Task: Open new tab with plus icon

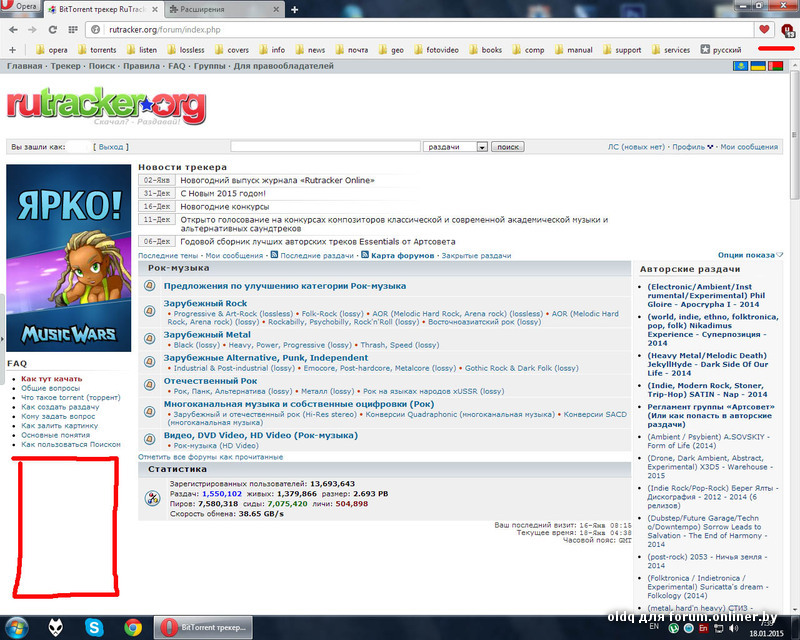Action: [294, 9]
